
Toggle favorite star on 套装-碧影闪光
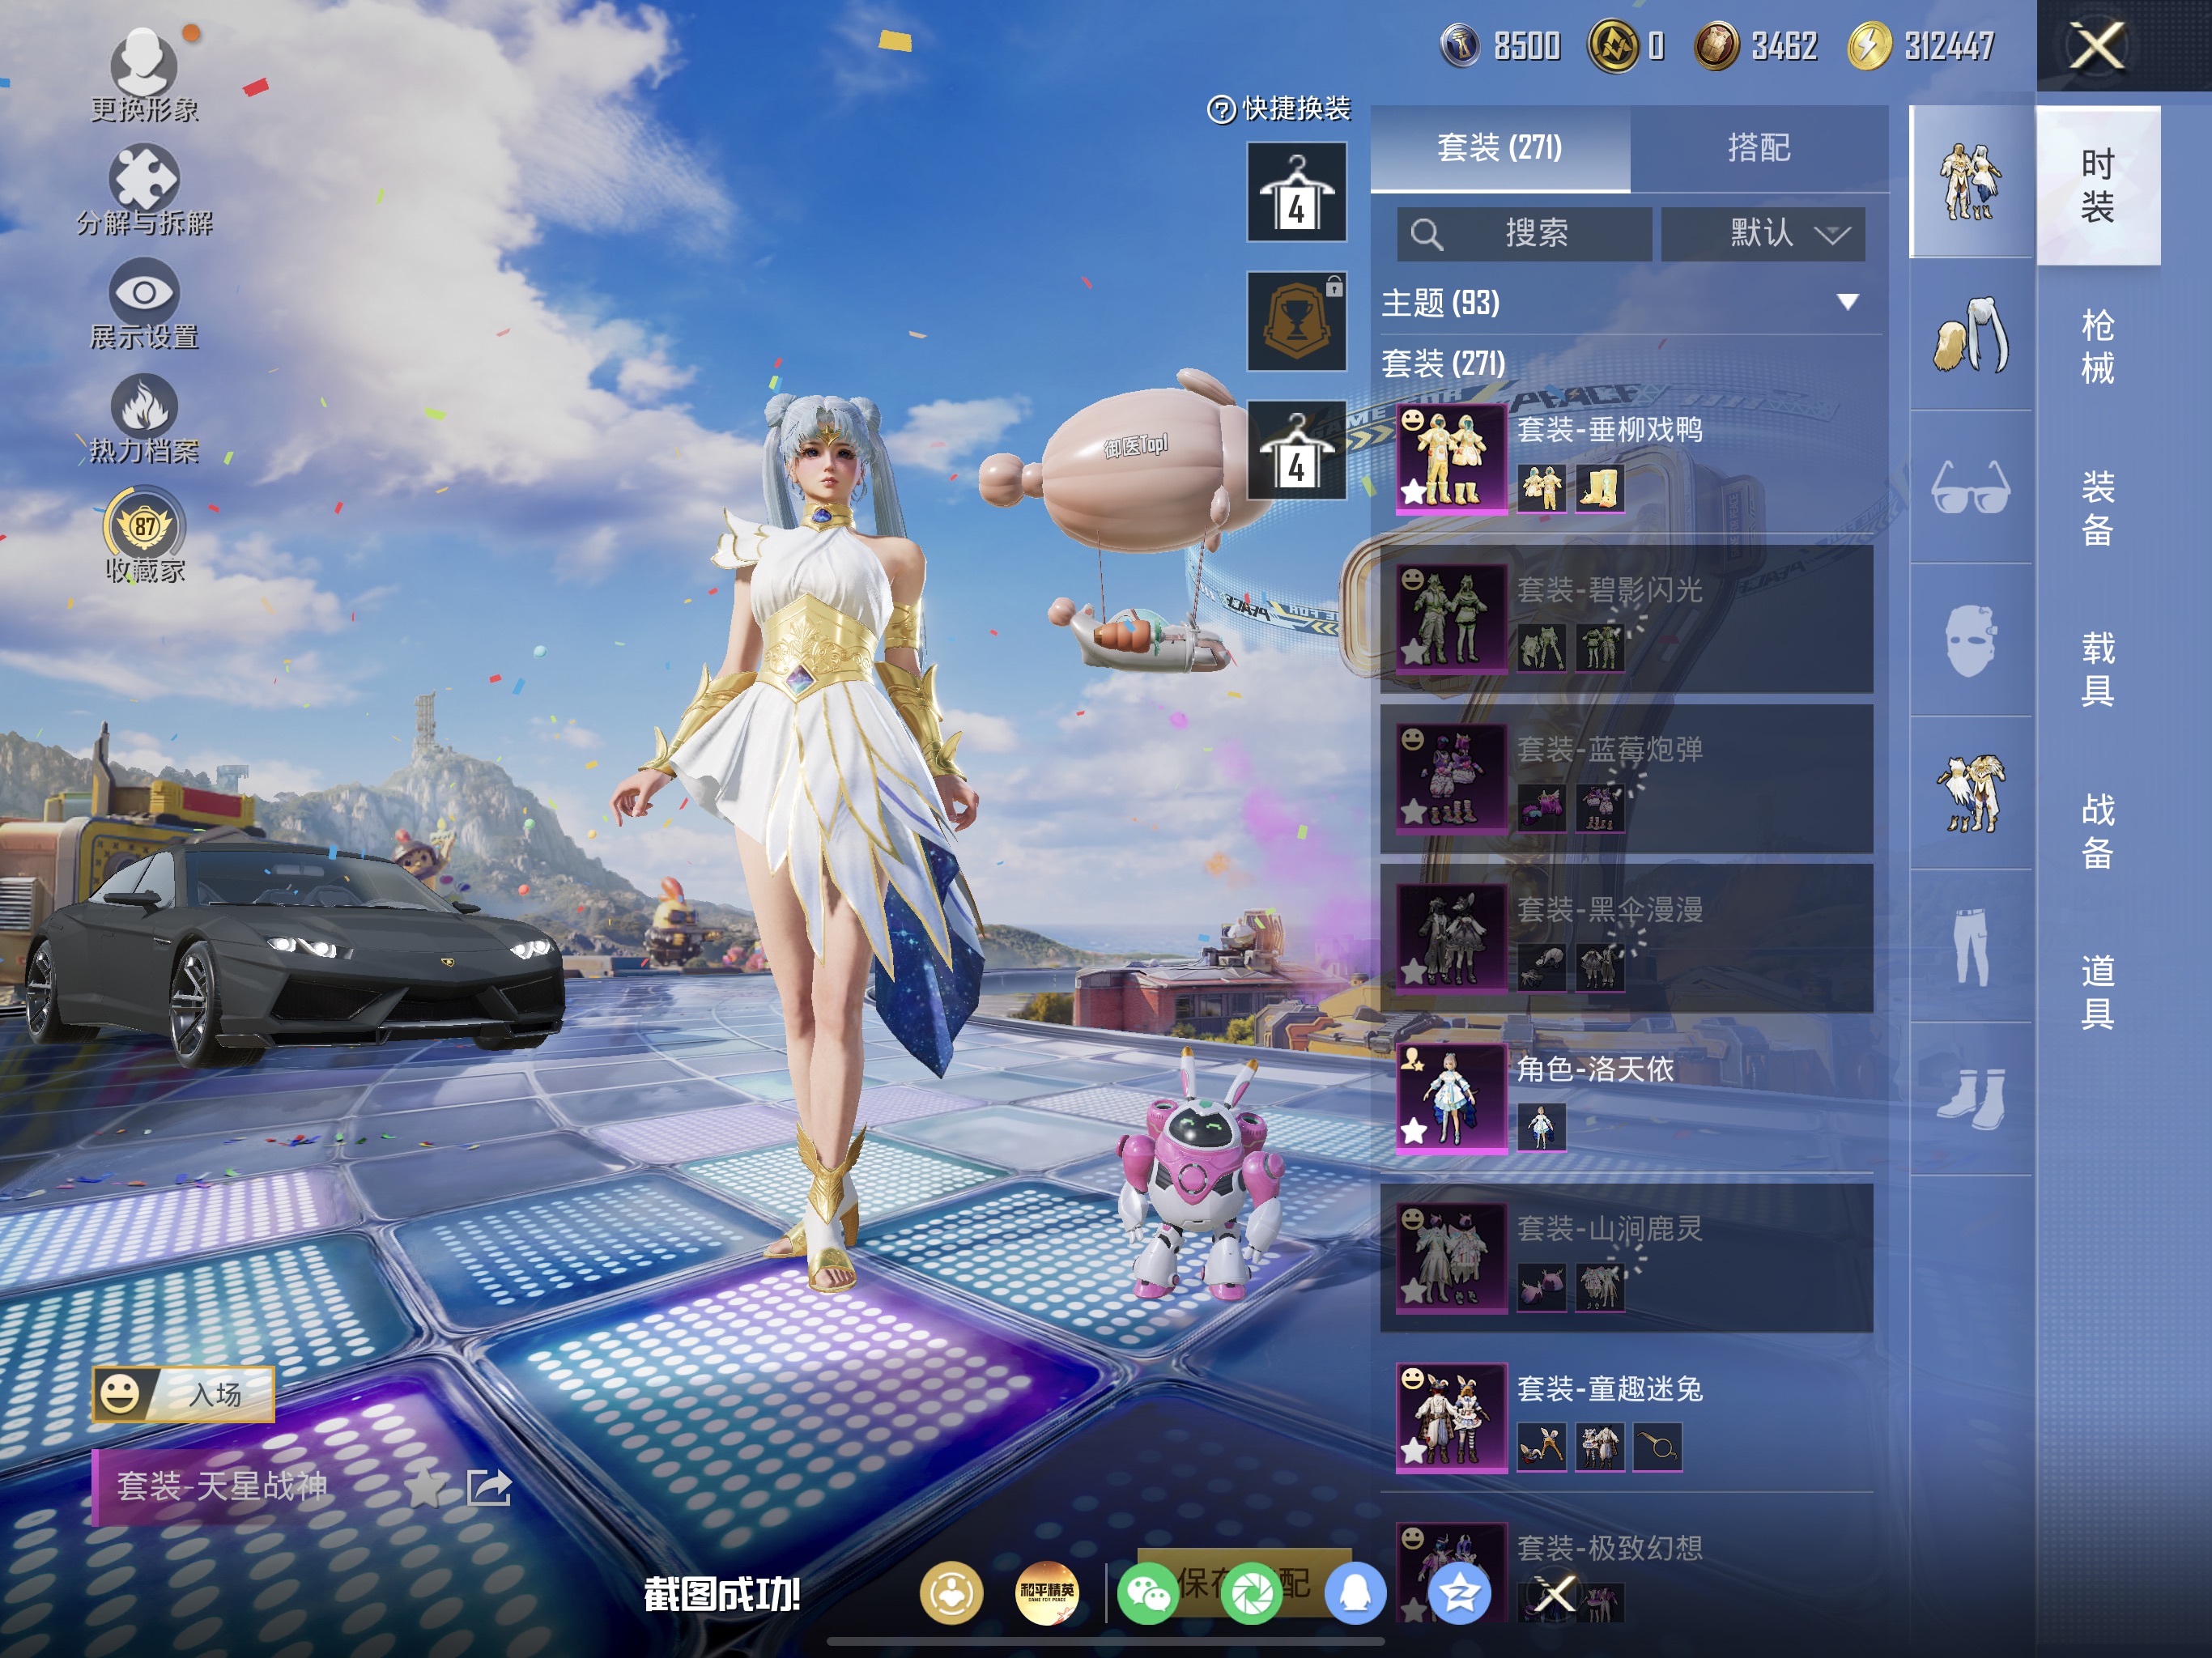1414,651
